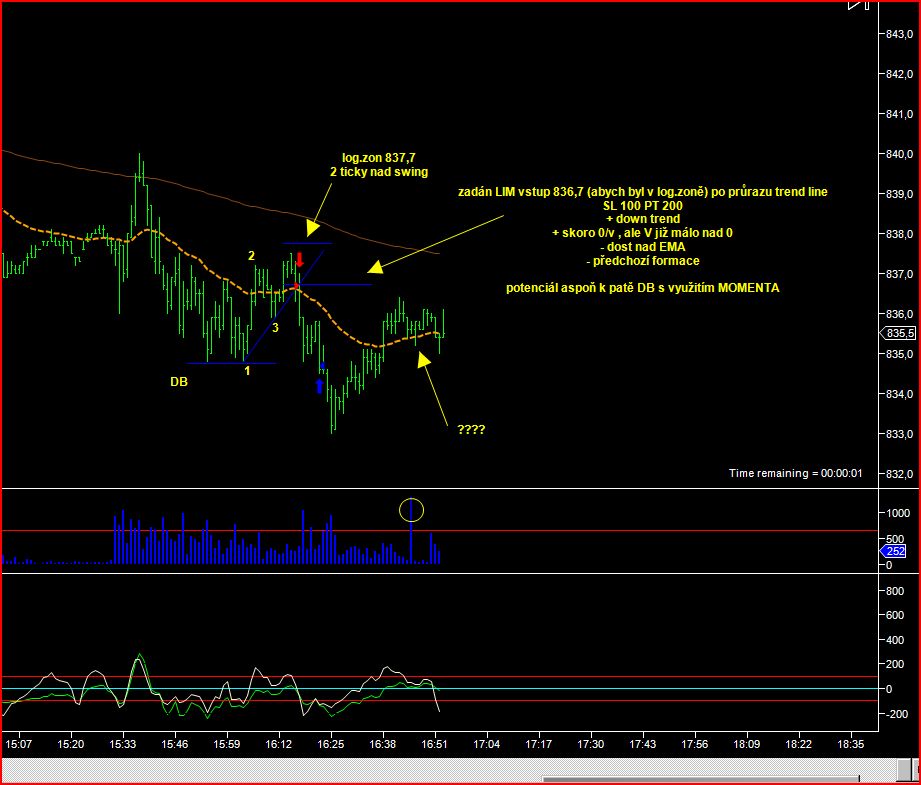Click the 17:04 time axis label
Image resolution: width=921 pixels, height=785 pixels.
tap(486, 744)
